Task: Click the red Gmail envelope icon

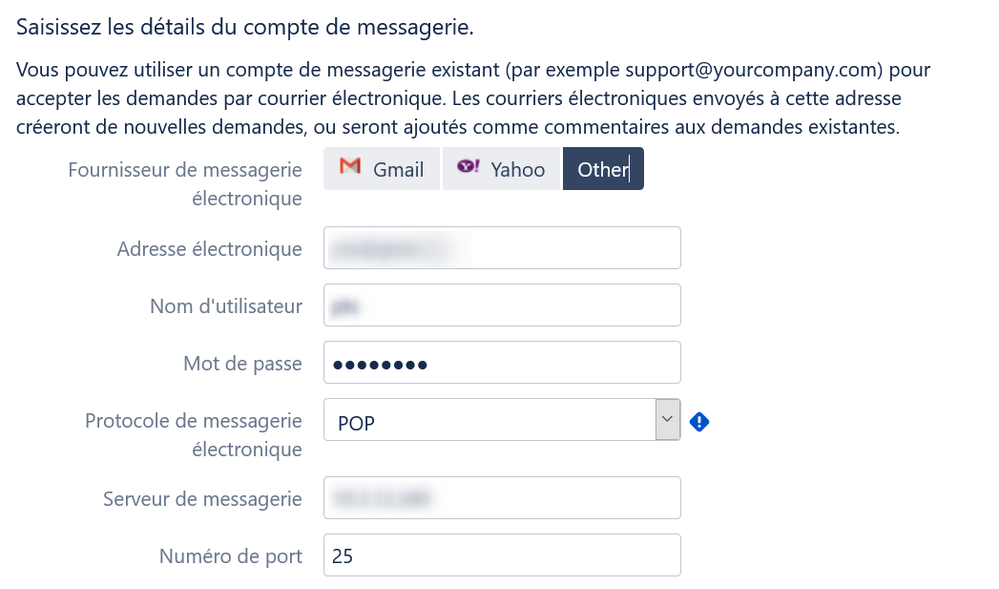Action: [x=350, y=166]
